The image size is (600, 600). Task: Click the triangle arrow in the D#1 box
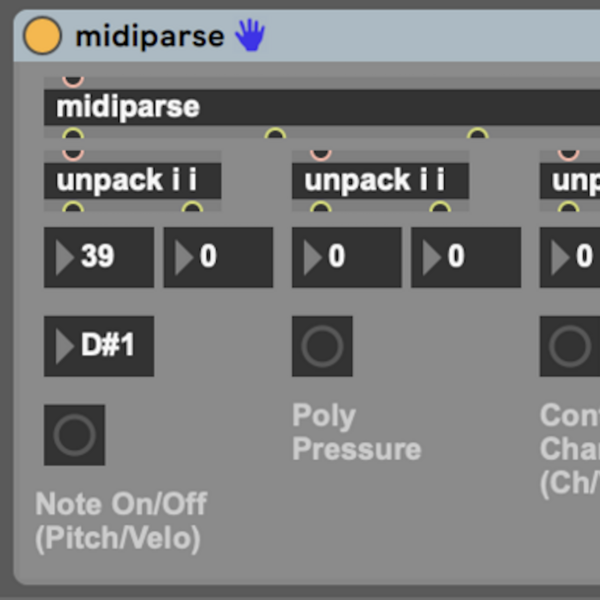pos(65,346)
